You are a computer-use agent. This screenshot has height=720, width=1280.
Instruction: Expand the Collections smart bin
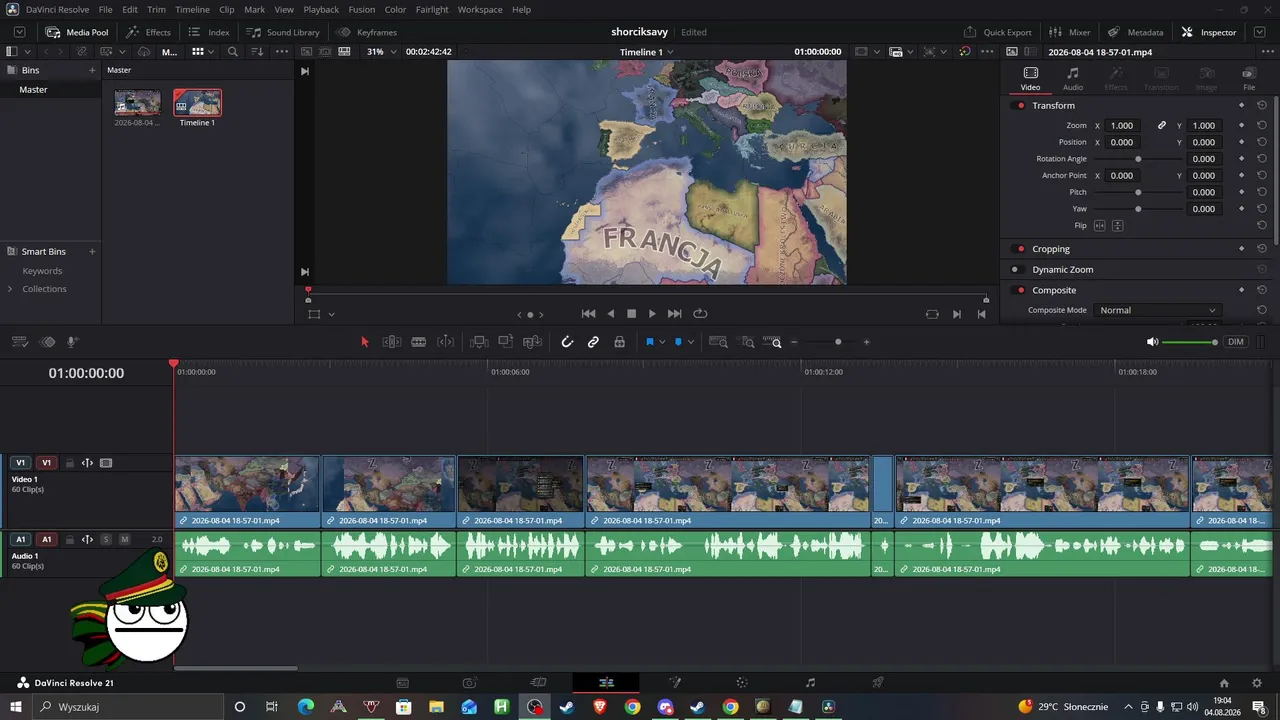[10, 289]
